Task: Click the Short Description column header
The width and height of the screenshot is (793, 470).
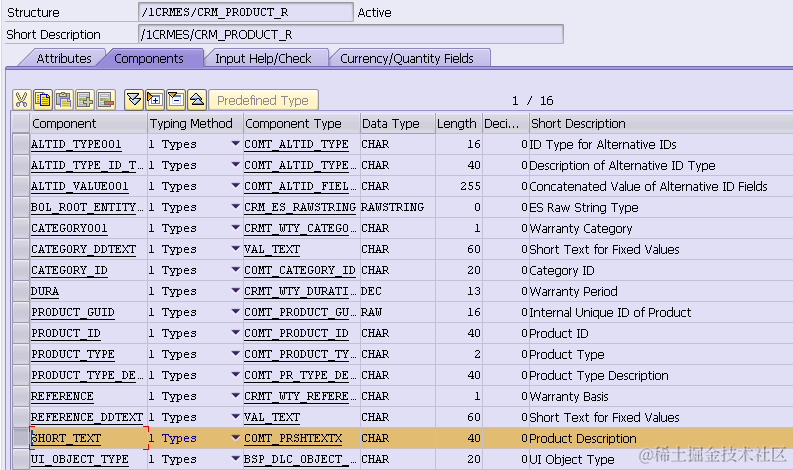Action: click(660, 123)
